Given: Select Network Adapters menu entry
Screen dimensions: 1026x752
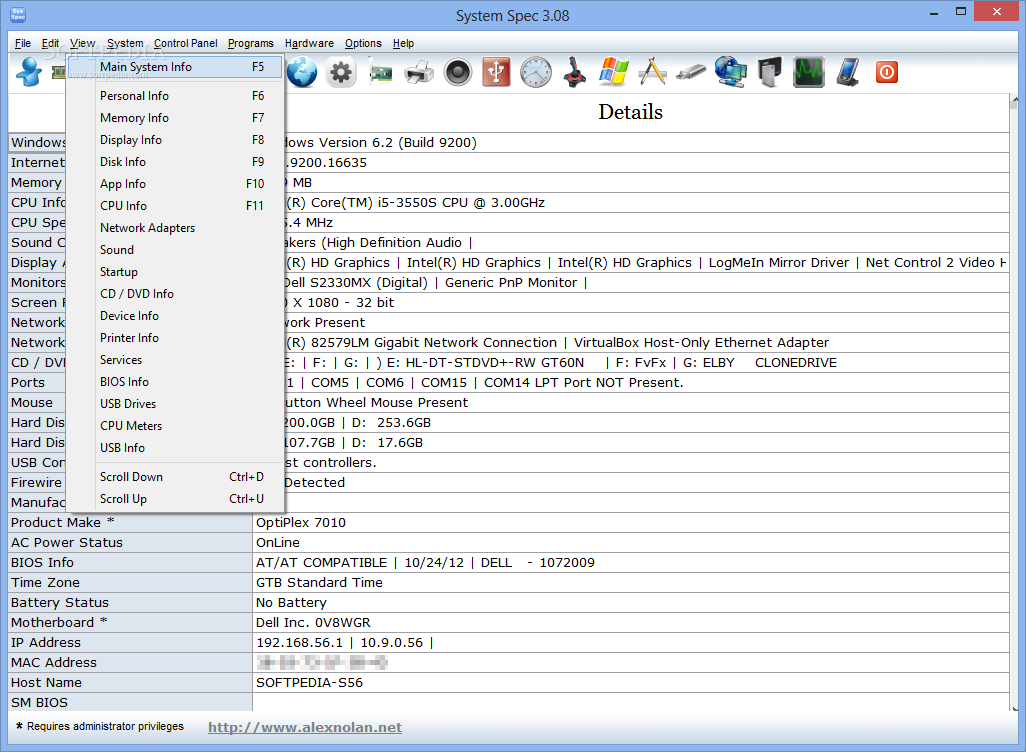Looking at the screenshot, I should pos(175,228).
